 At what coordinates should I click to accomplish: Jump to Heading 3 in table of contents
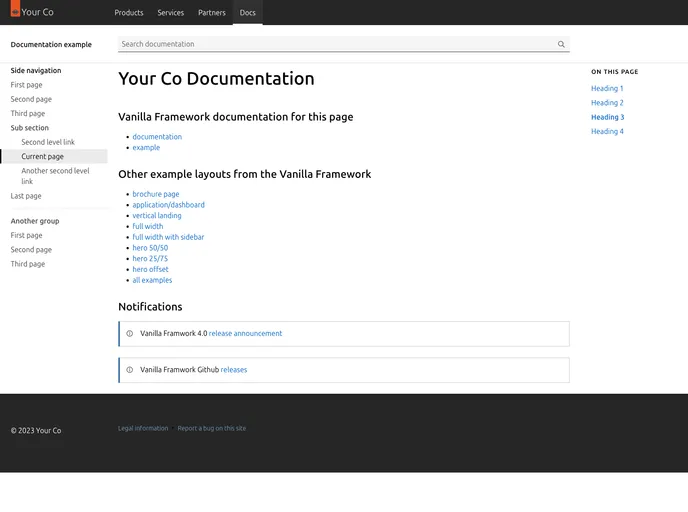[607, 117]
